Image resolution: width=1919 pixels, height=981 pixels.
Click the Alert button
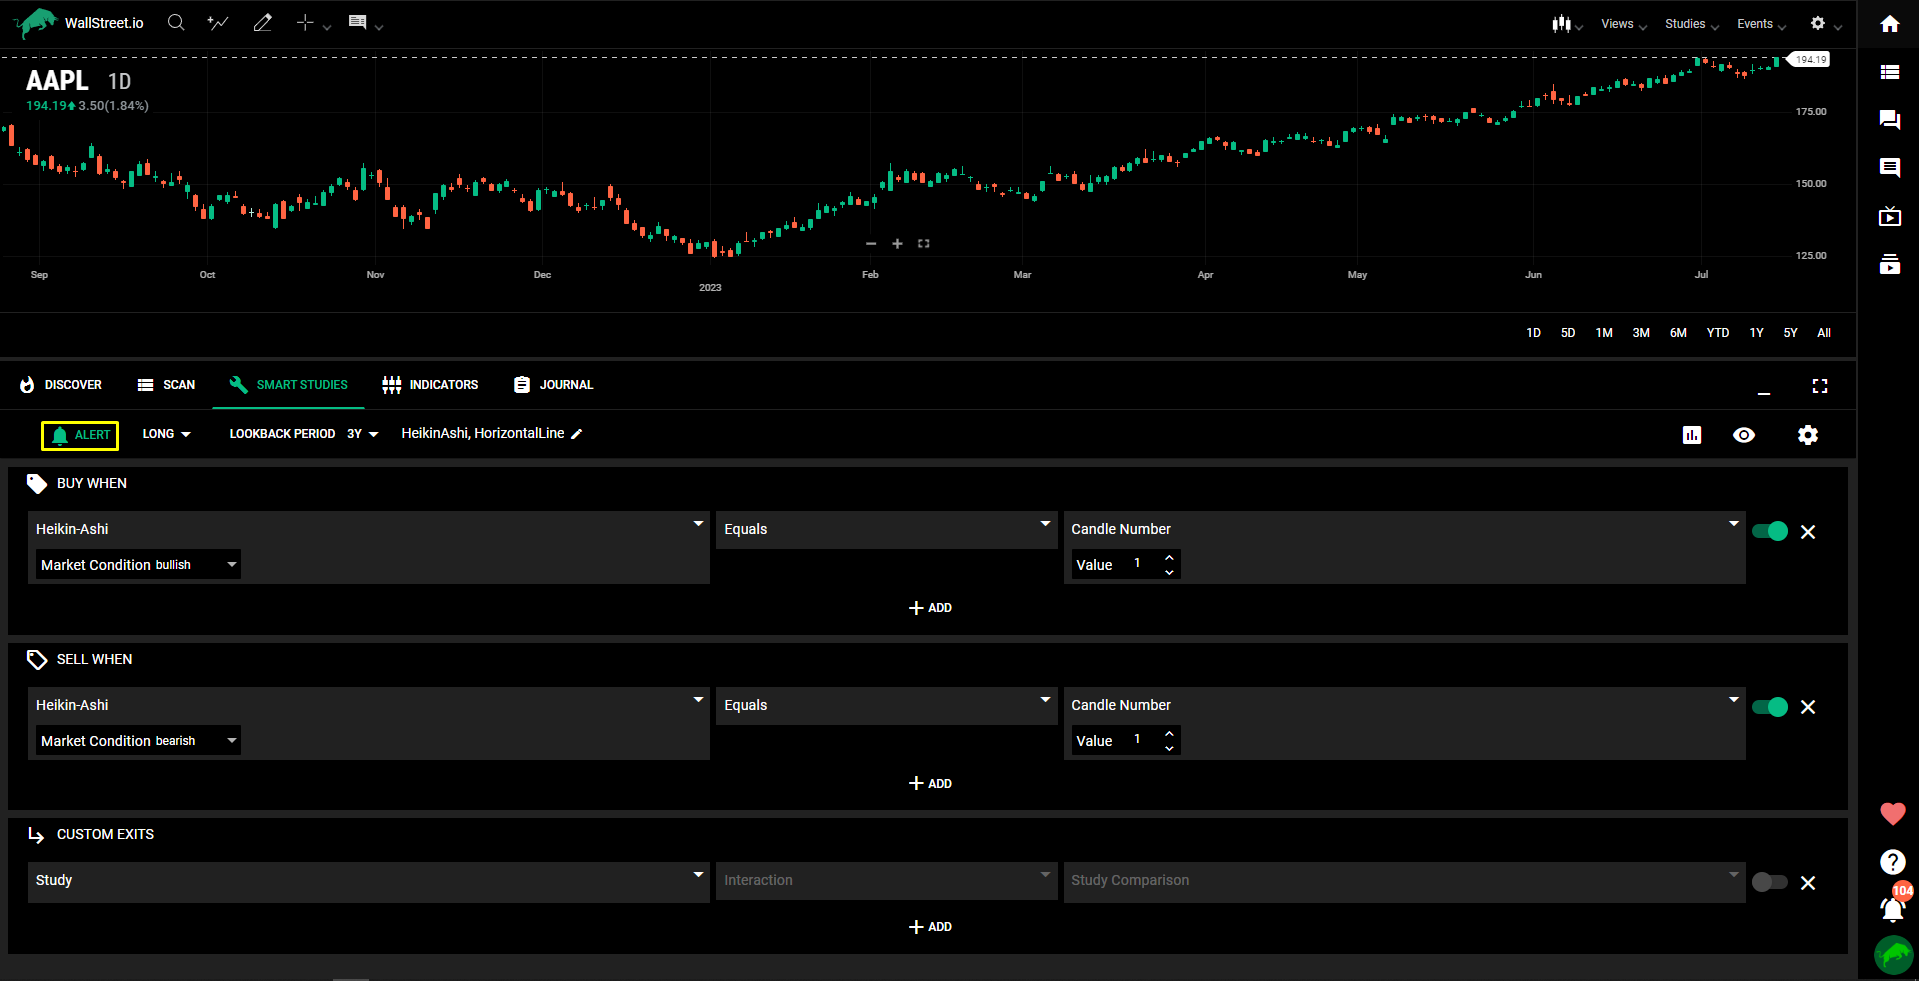click(80, 435)
